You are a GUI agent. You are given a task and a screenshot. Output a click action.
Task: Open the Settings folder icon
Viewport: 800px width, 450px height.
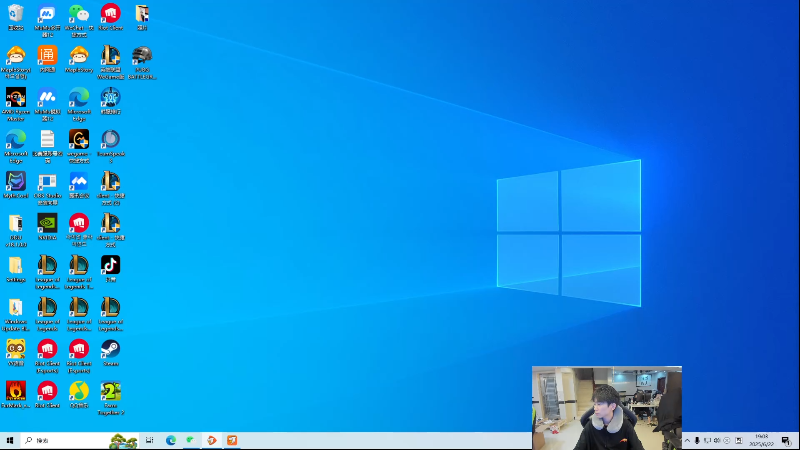pos(16,269)
